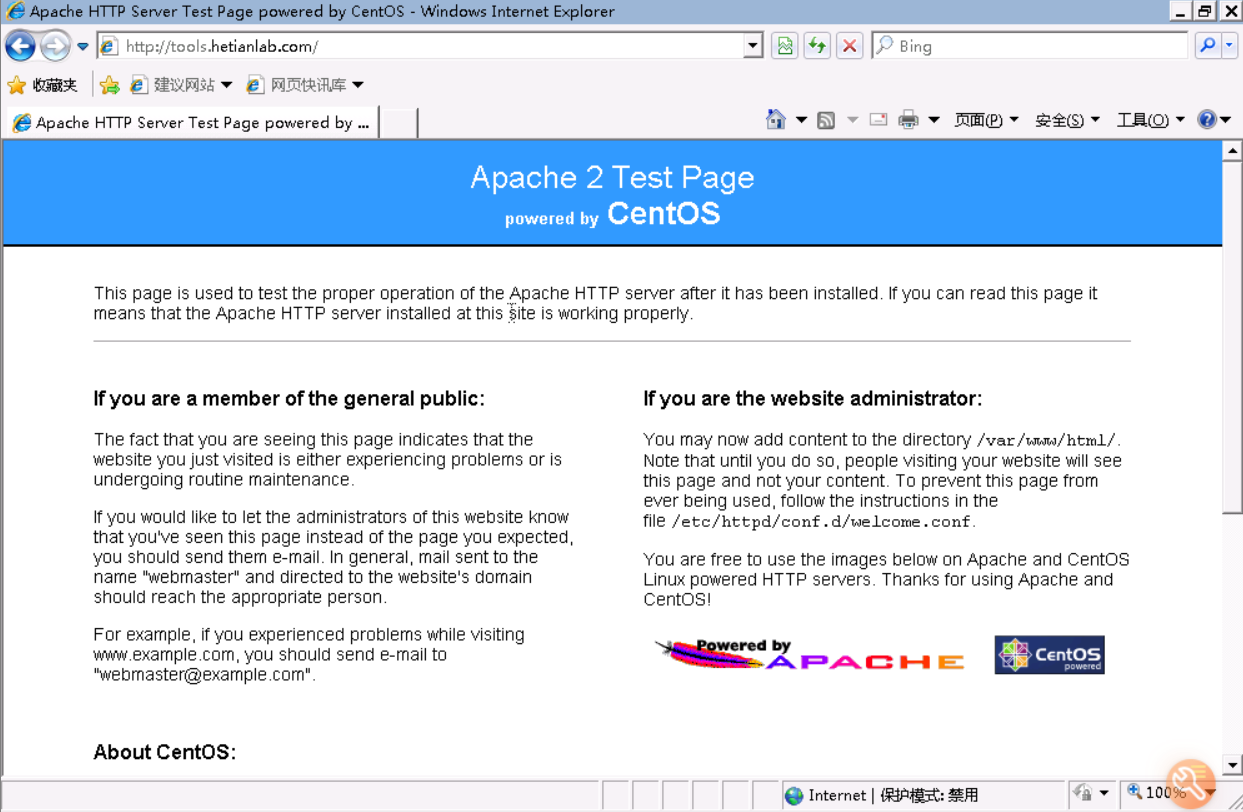The height and width of the screenshot is (812, 1243).
Task: Open a new blank tab
Action: pos(398,123)
